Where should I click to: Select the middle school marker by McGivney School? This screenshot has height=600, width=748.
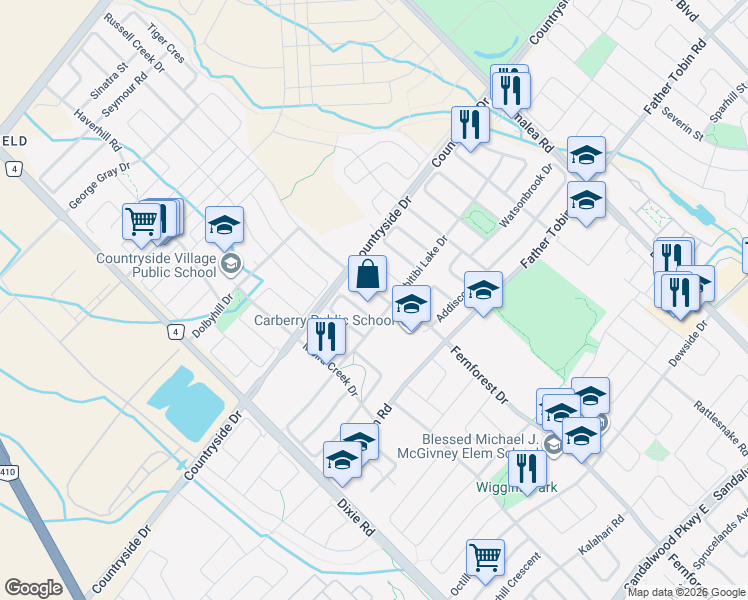pos(561,411)
